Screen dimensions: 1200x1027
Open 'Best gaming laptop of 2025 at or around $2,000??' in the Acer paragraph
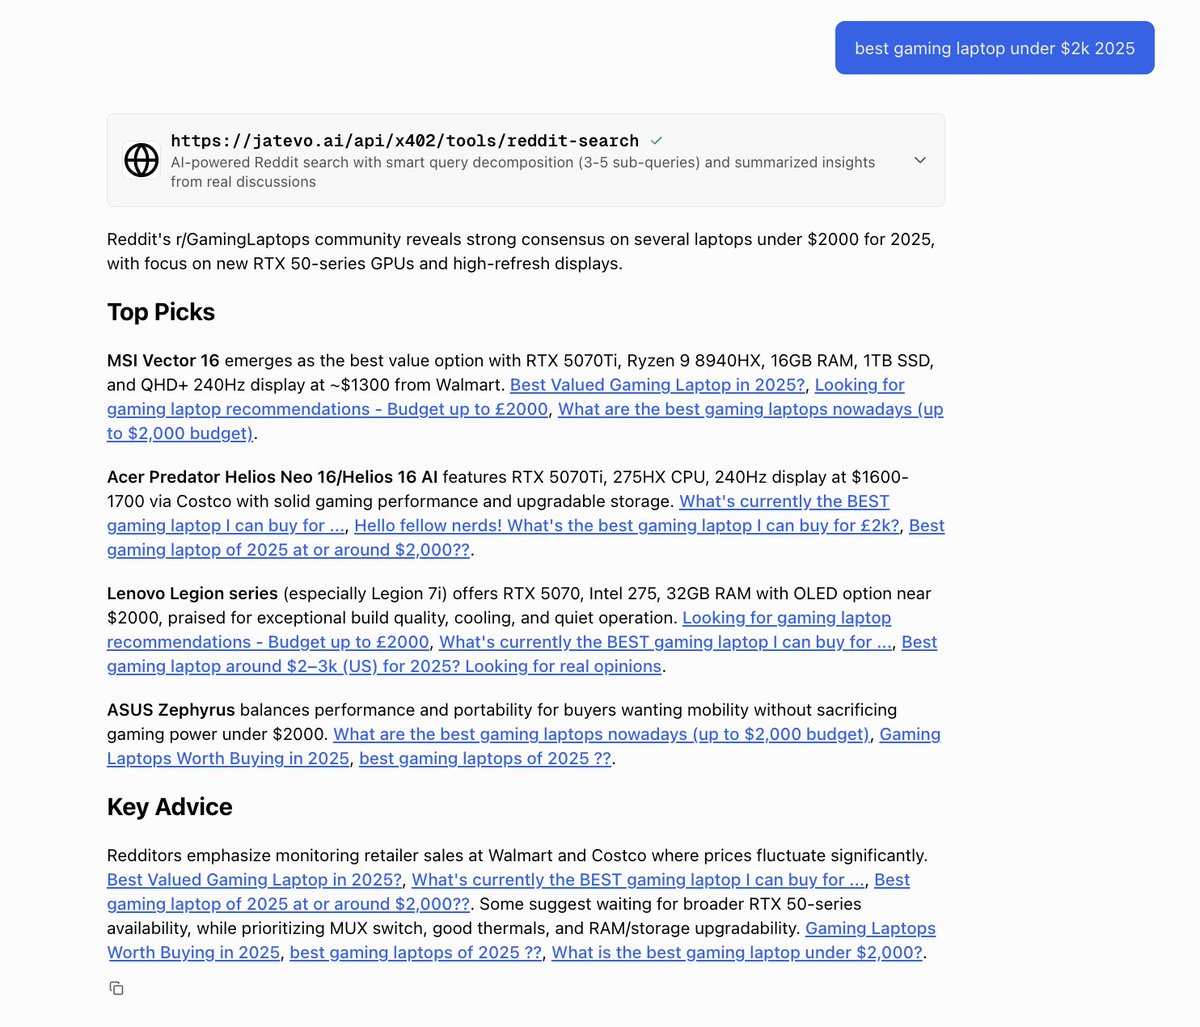pos(288,550)
